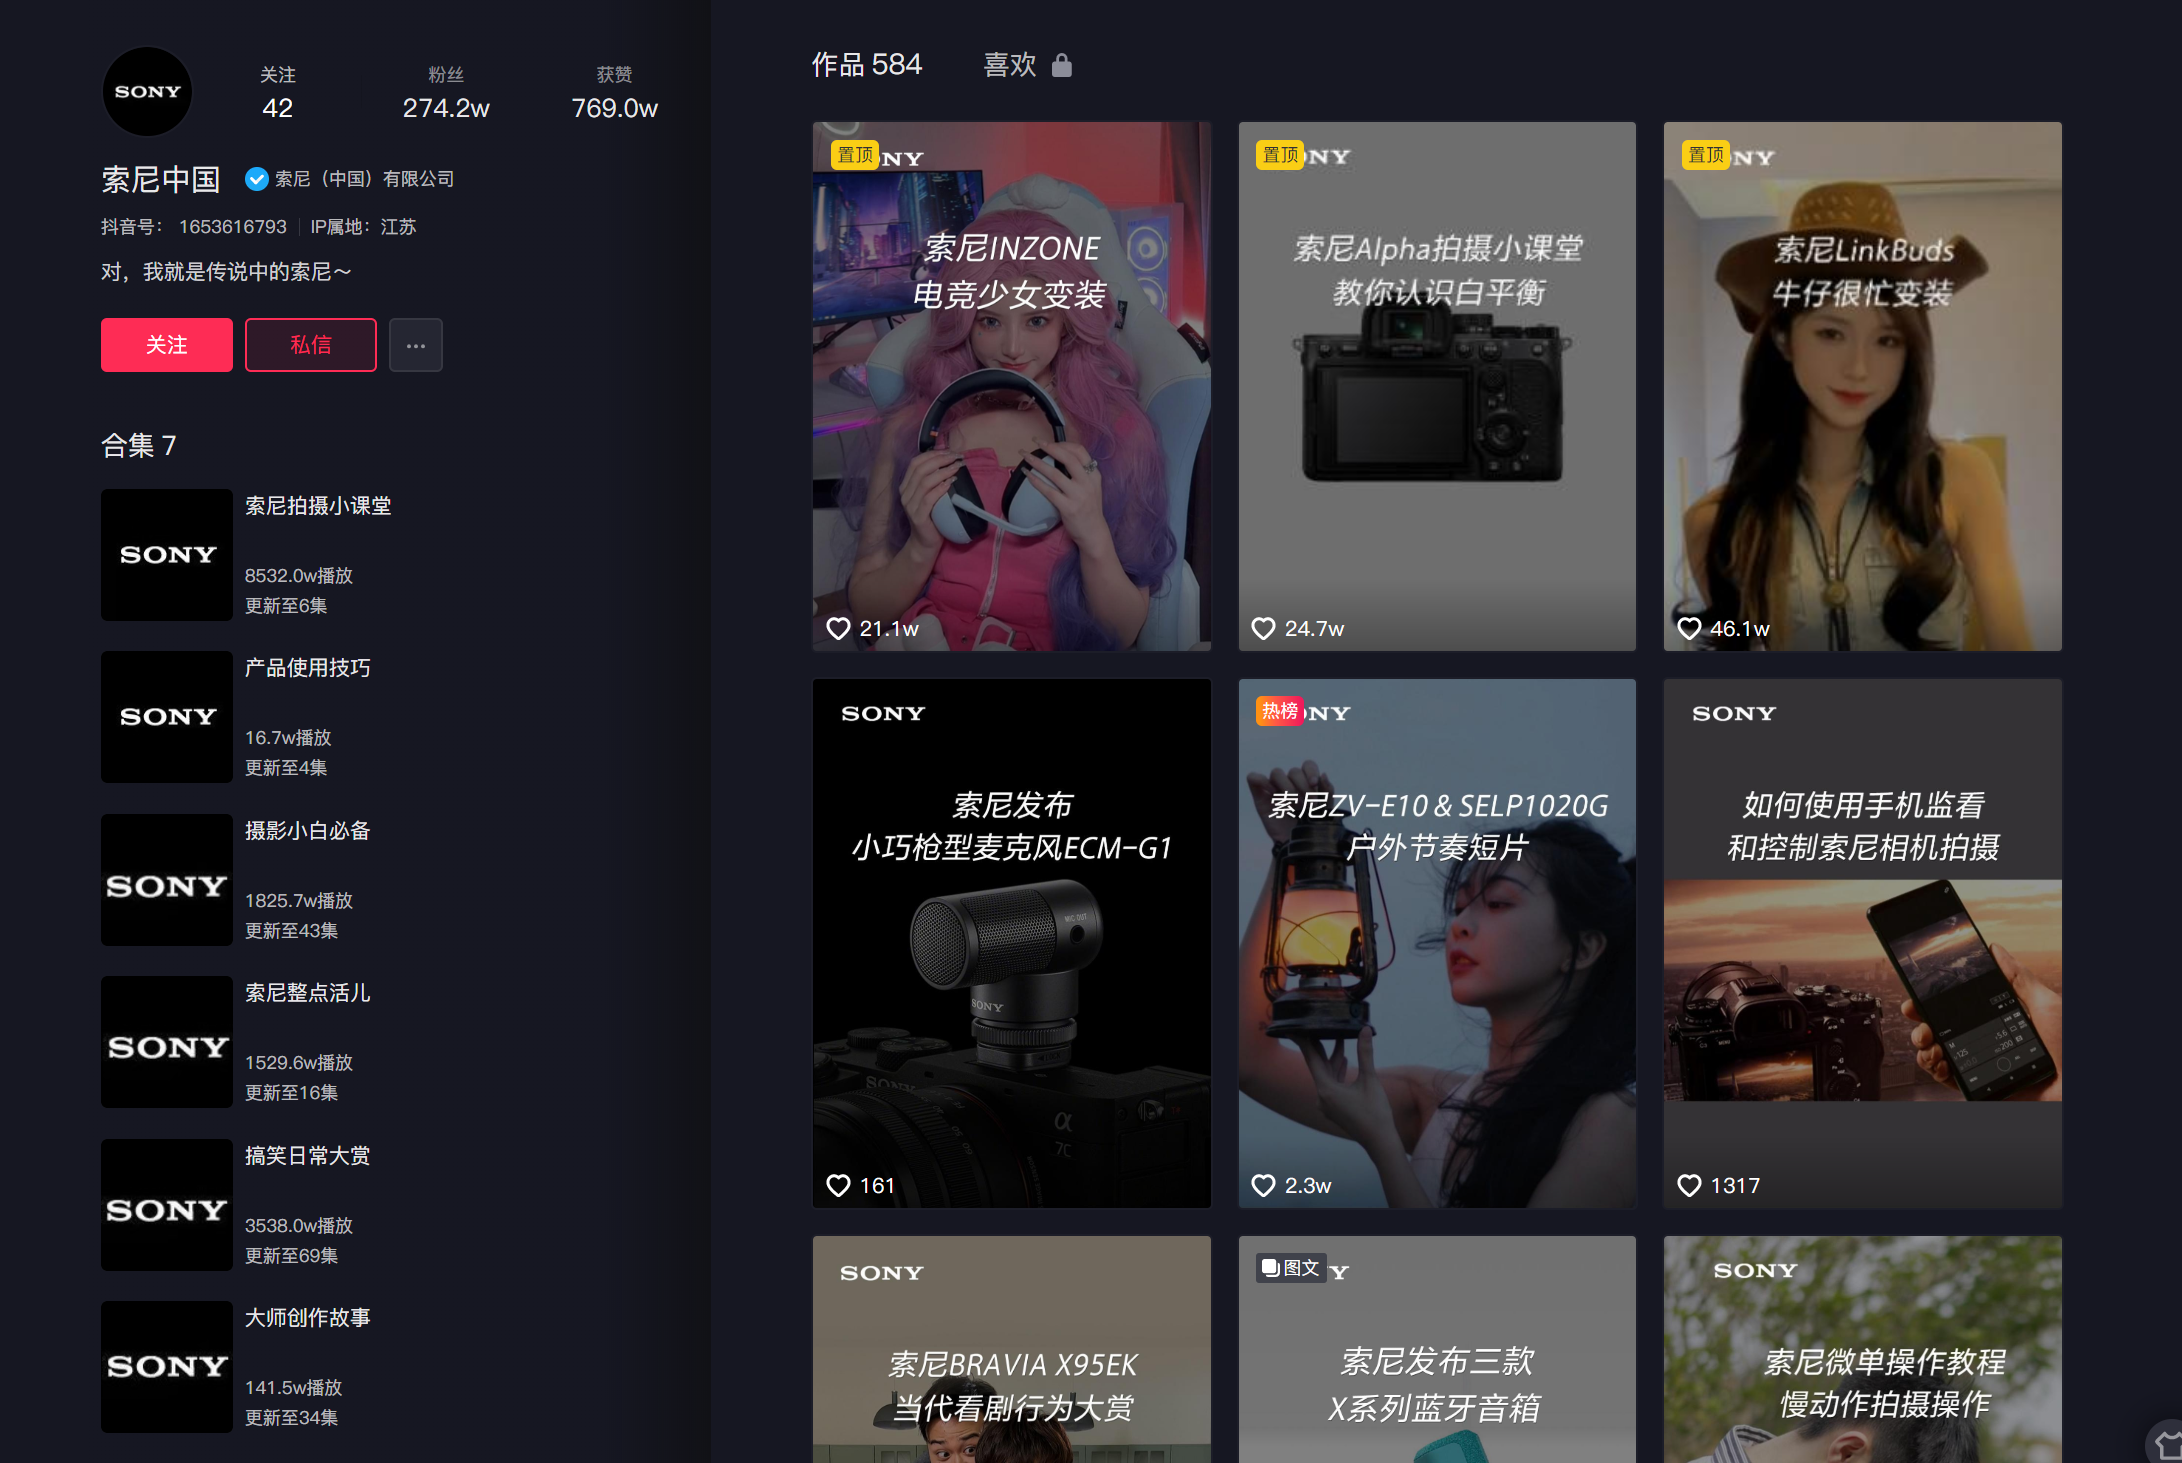Click the profile name 索尼中国
This screenshot has height=1463, width=2182.
(x=161, y=180)
